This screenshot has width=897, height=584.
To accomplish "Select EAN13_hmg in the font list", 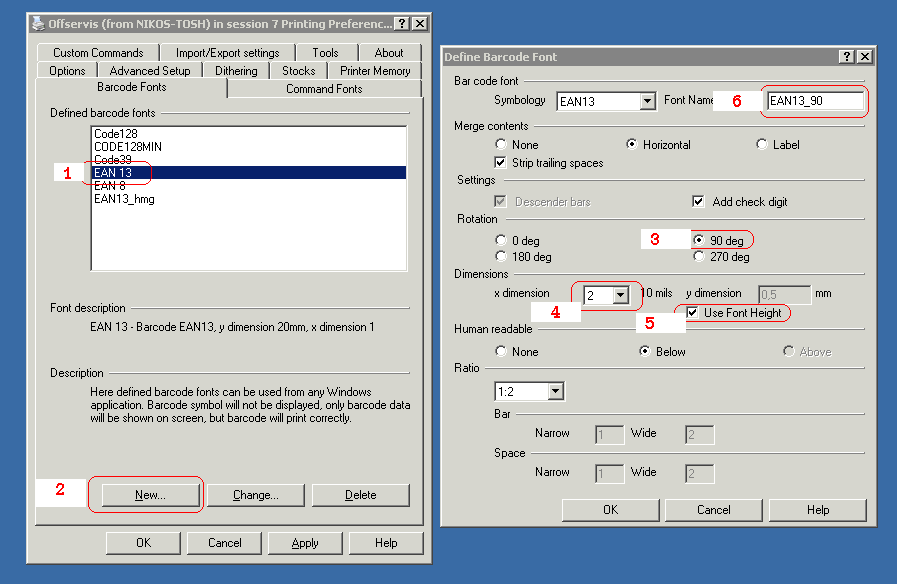I will (x=124, y=199).
